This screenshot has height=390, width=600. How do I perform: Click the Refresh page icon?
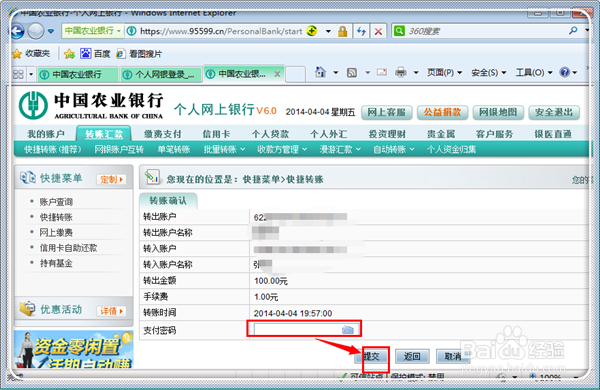tap(361, 31)
